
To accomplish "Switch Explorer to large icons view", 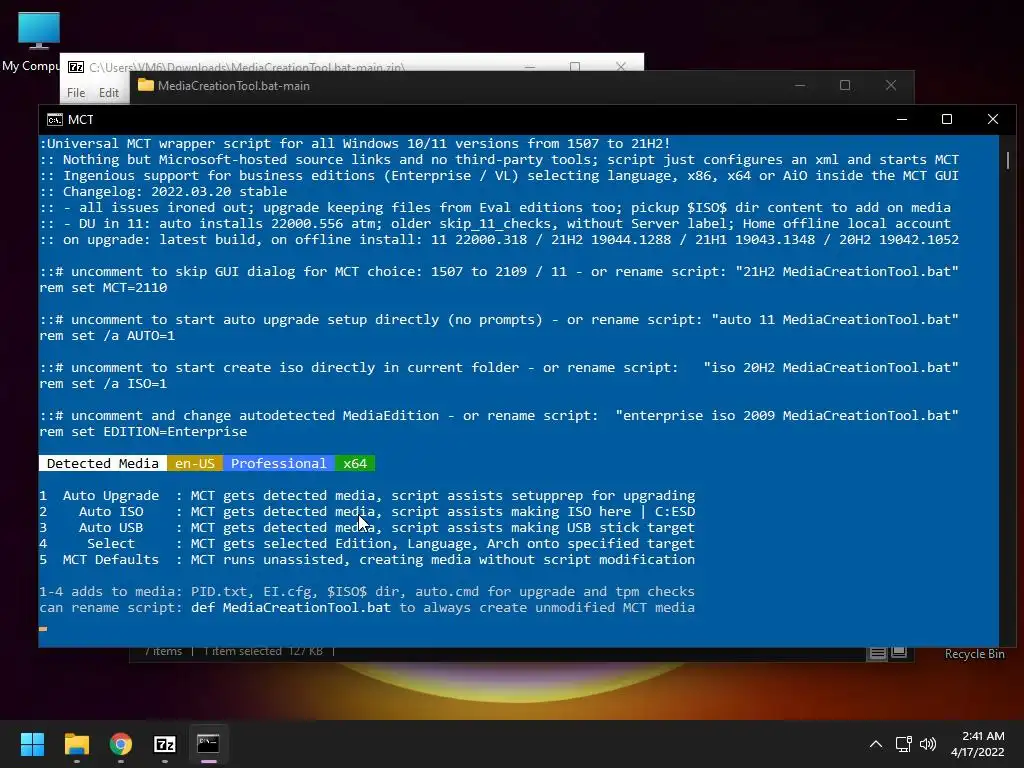I will pyautogui.click(x=899, y=652).
